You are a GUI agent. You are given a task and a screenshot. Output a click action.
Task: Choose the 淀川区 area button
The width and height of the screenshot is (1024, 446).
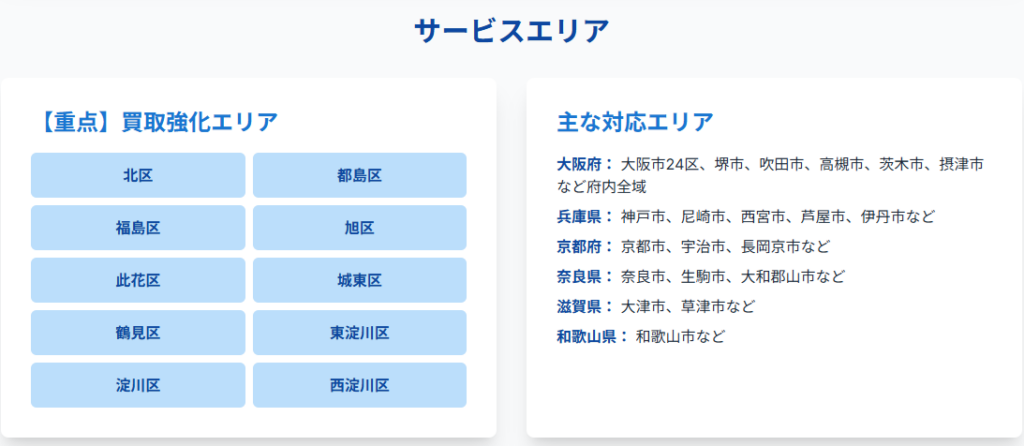(138, 385)
